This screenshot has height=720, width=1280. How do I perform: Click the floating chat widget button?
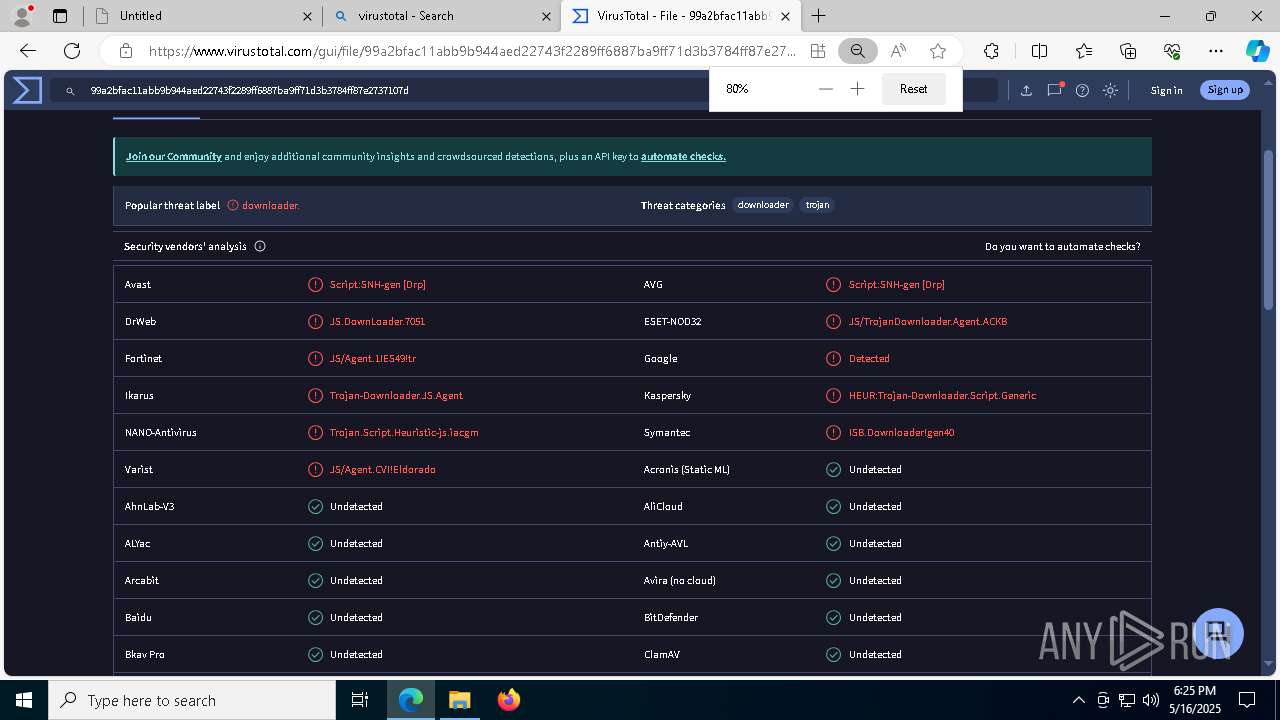click(1216, 632)
